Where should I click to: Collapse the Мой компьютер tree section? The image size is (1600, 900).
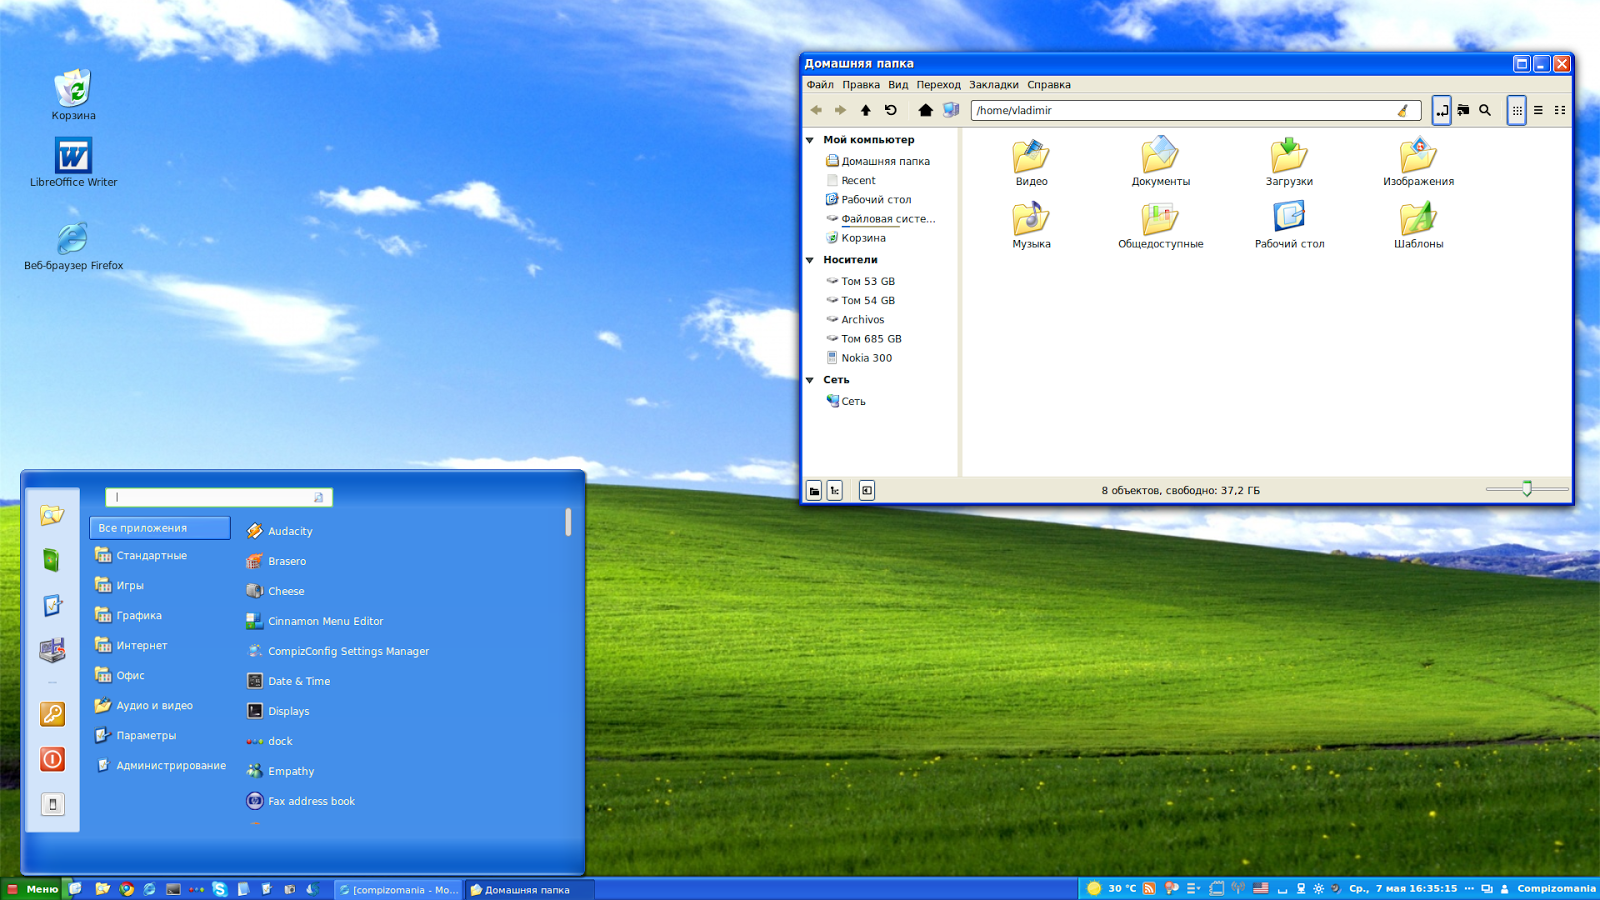(810, 139)
